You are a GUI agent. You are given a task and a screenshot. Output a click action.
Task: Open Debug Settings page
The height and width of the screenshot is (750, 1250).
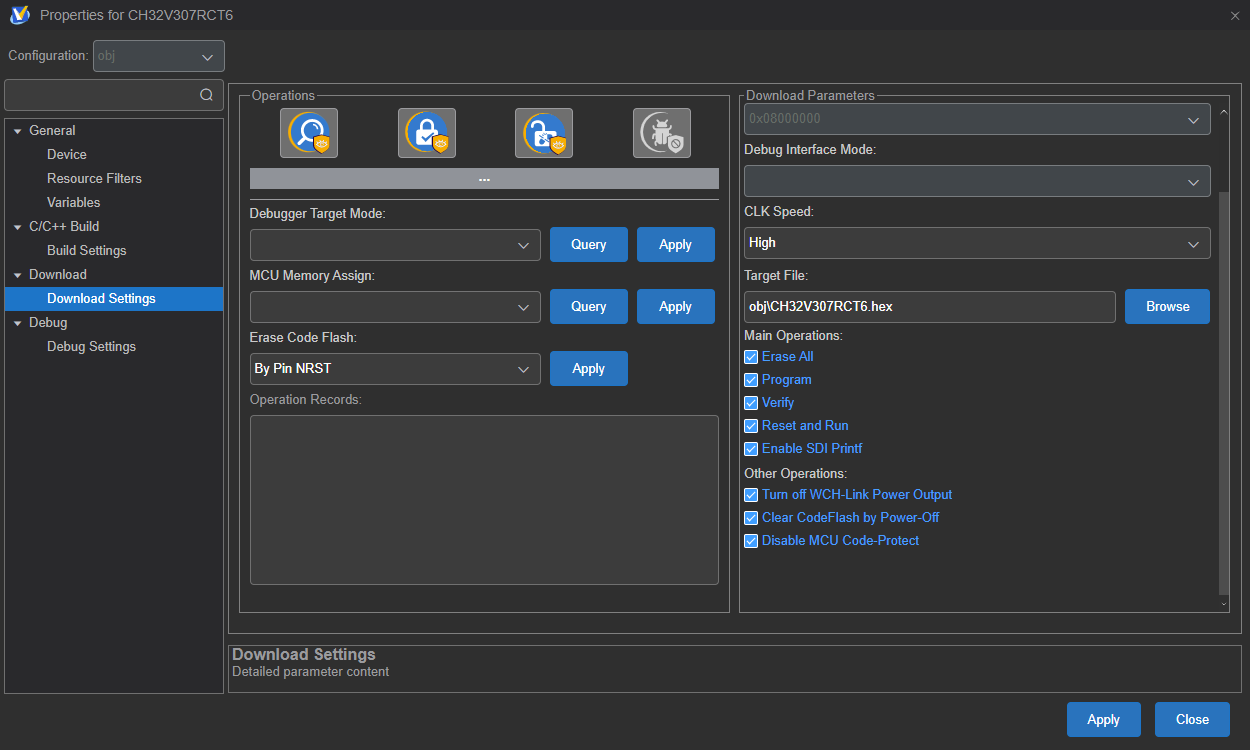[x=91, y=347]
